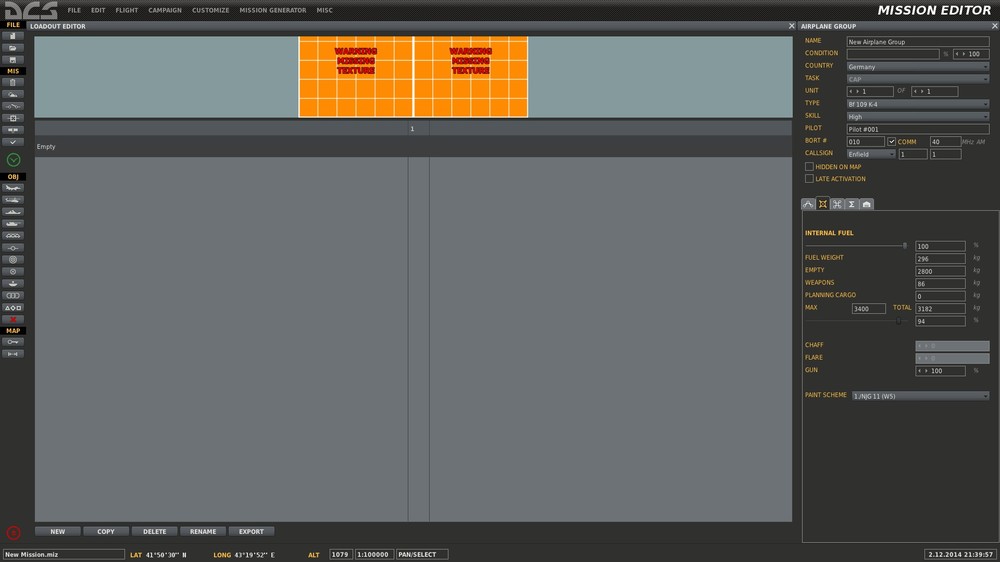Switch to the hangar building tab
This screenshot has width=1000, height=562.
click(866, 204)
